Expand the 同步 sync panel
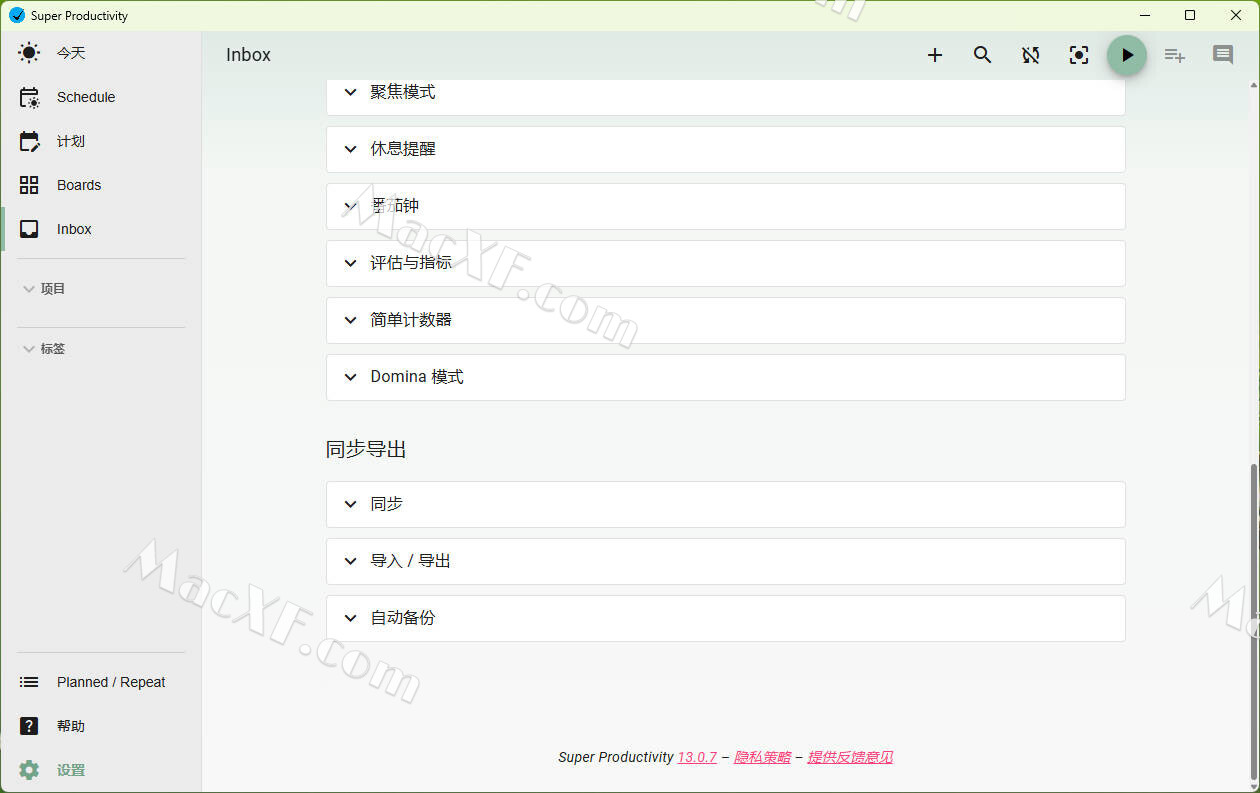 (726, 504)
